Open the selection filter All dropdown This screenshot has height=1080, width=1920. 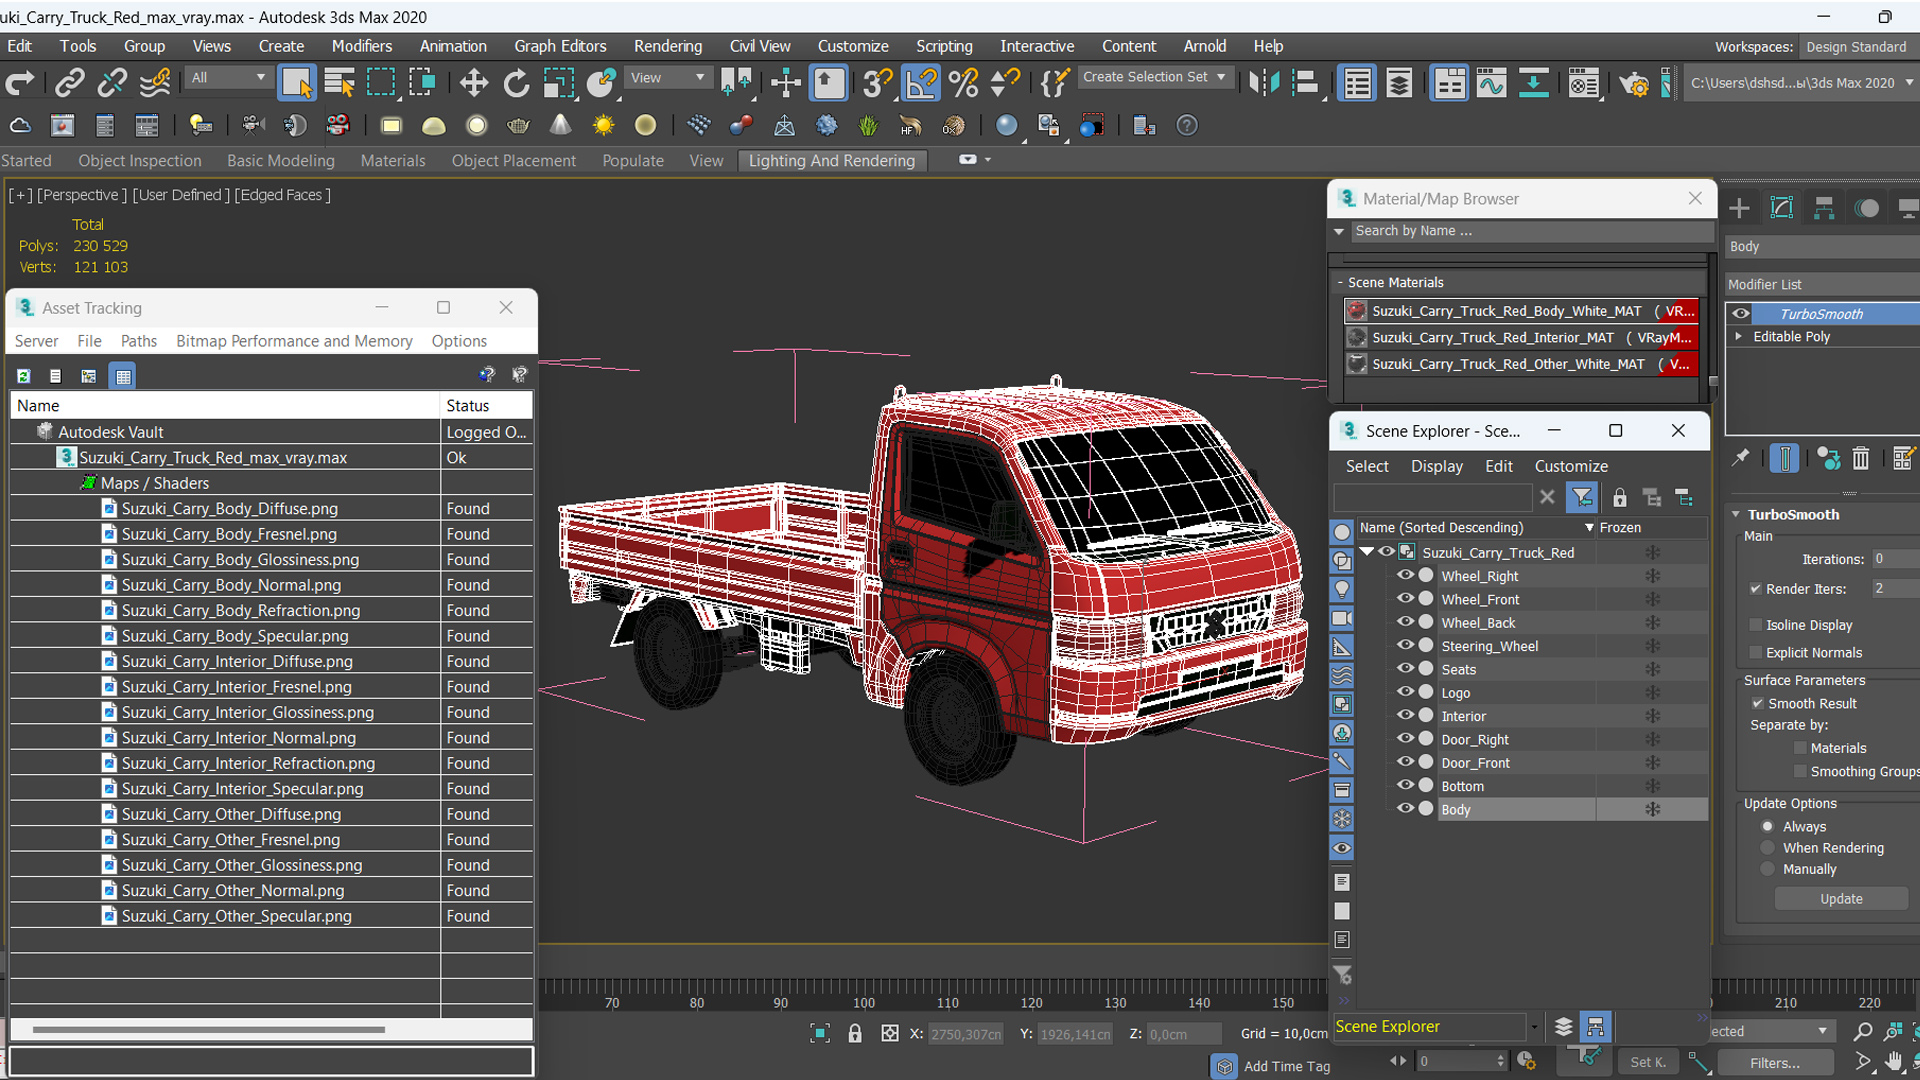[228, 77]
